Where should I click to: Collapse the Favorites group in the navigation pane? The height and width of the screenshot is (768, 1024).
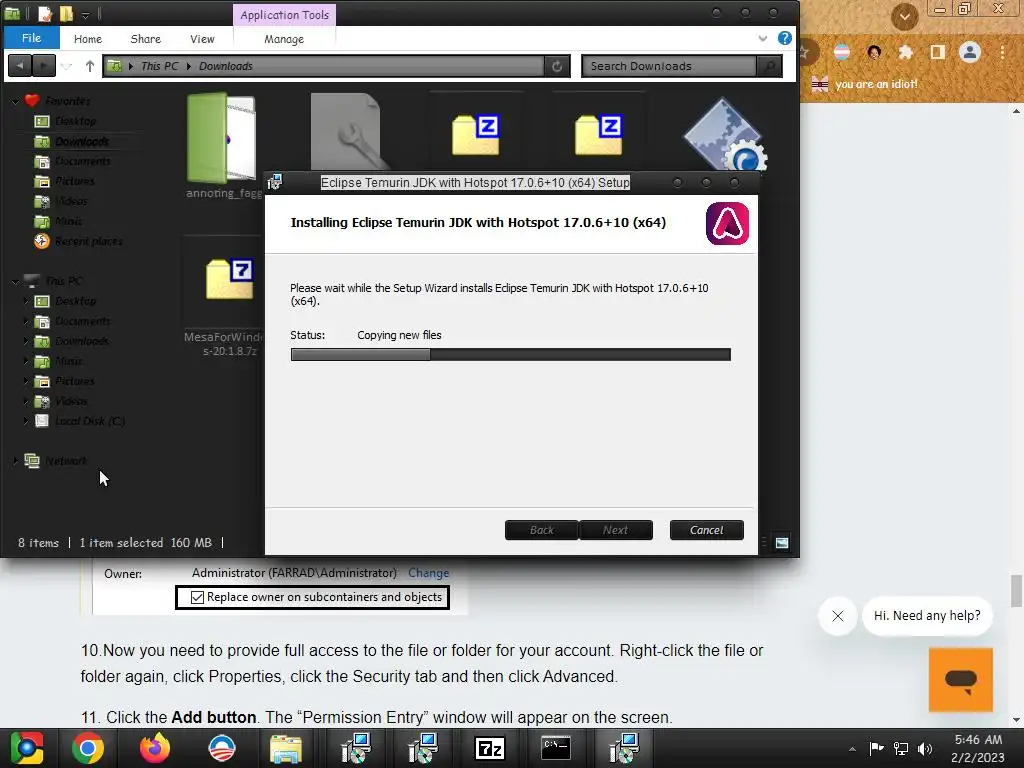tap(15, 101)
